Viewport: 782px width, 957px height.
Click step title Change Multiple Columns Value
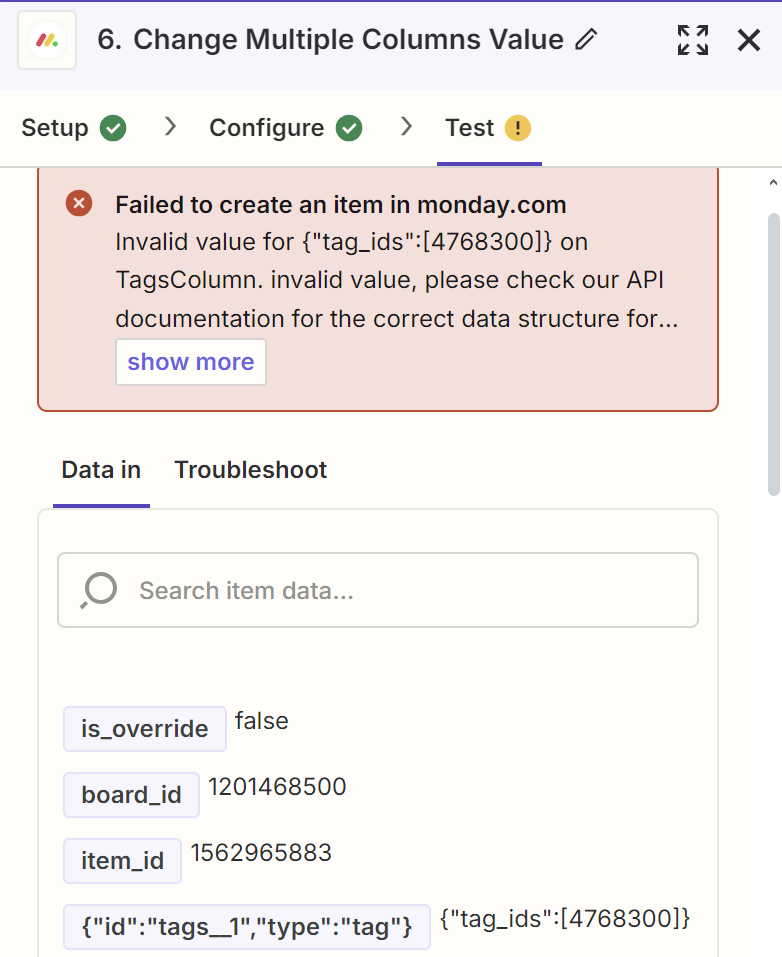(x=349, y=40)
